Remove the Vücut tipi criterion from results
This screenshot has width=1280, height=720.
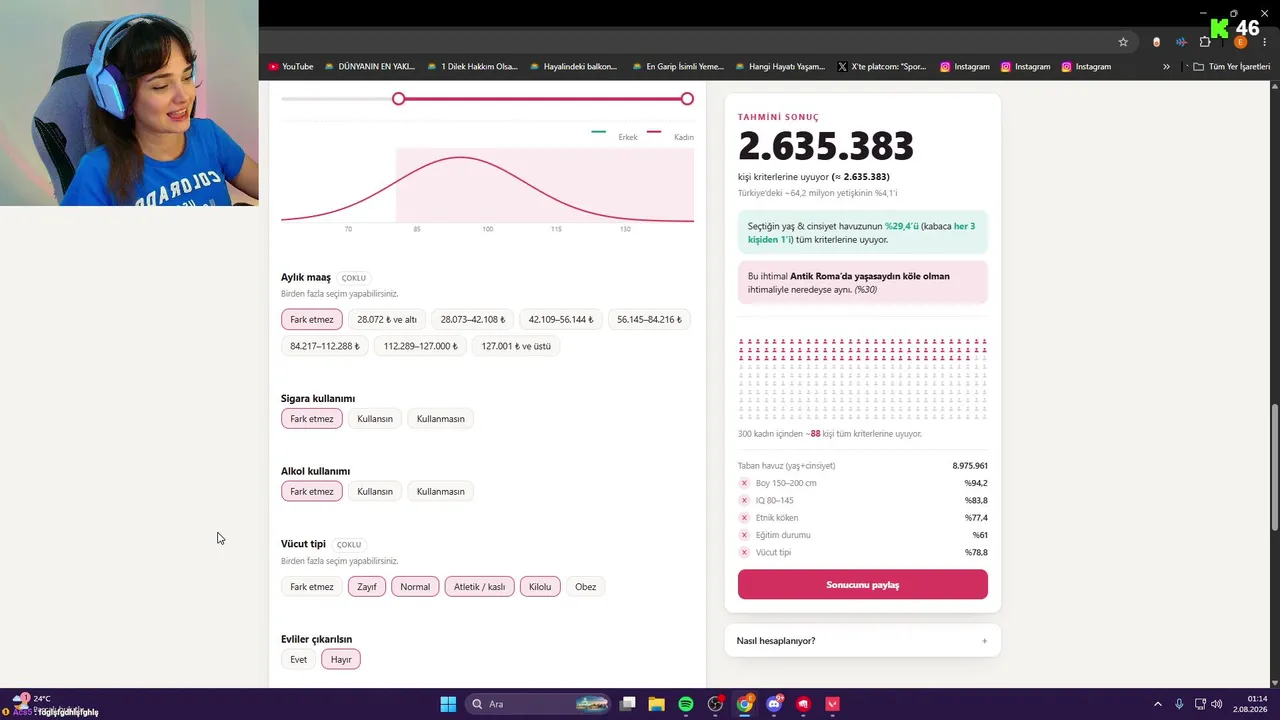pyautogui.click(x=744, y=552)
